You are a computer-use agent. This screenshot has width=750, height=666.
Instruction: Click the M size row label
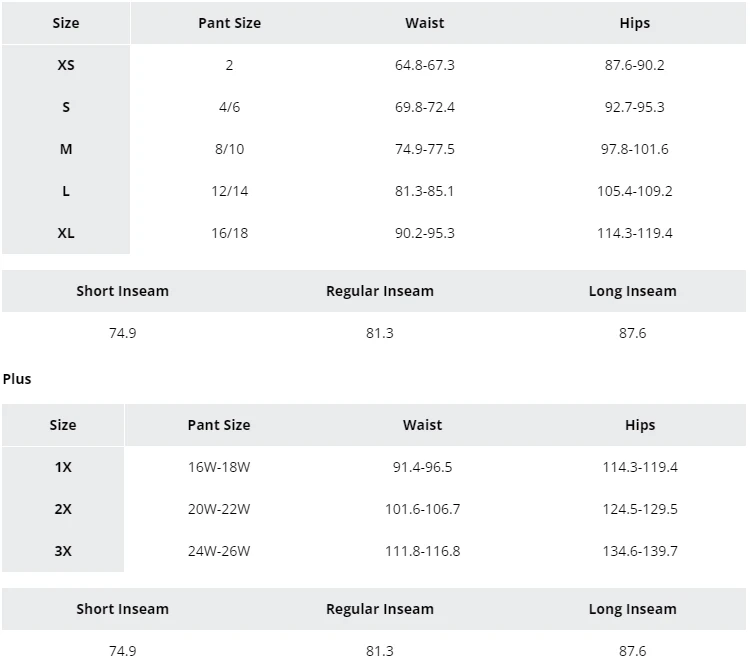(x=66, y=149)
